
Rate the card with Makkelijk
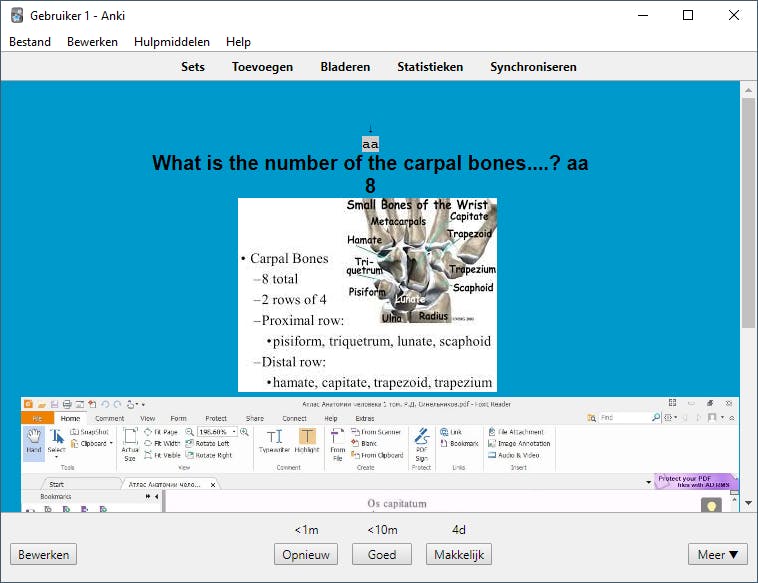[x=458, y=554]
